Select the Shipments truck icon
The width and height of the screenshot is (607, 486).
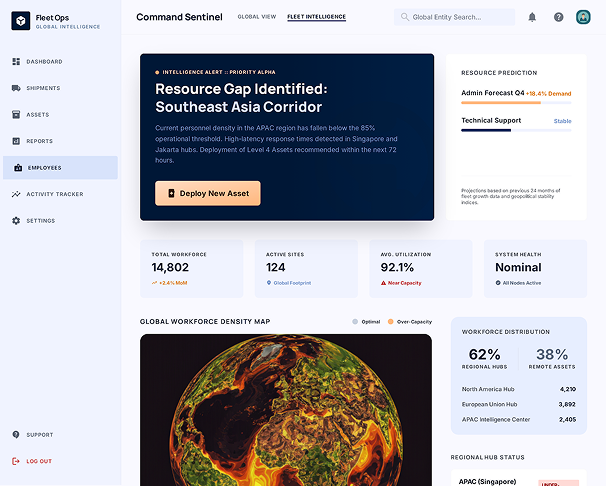click(16, 88)
